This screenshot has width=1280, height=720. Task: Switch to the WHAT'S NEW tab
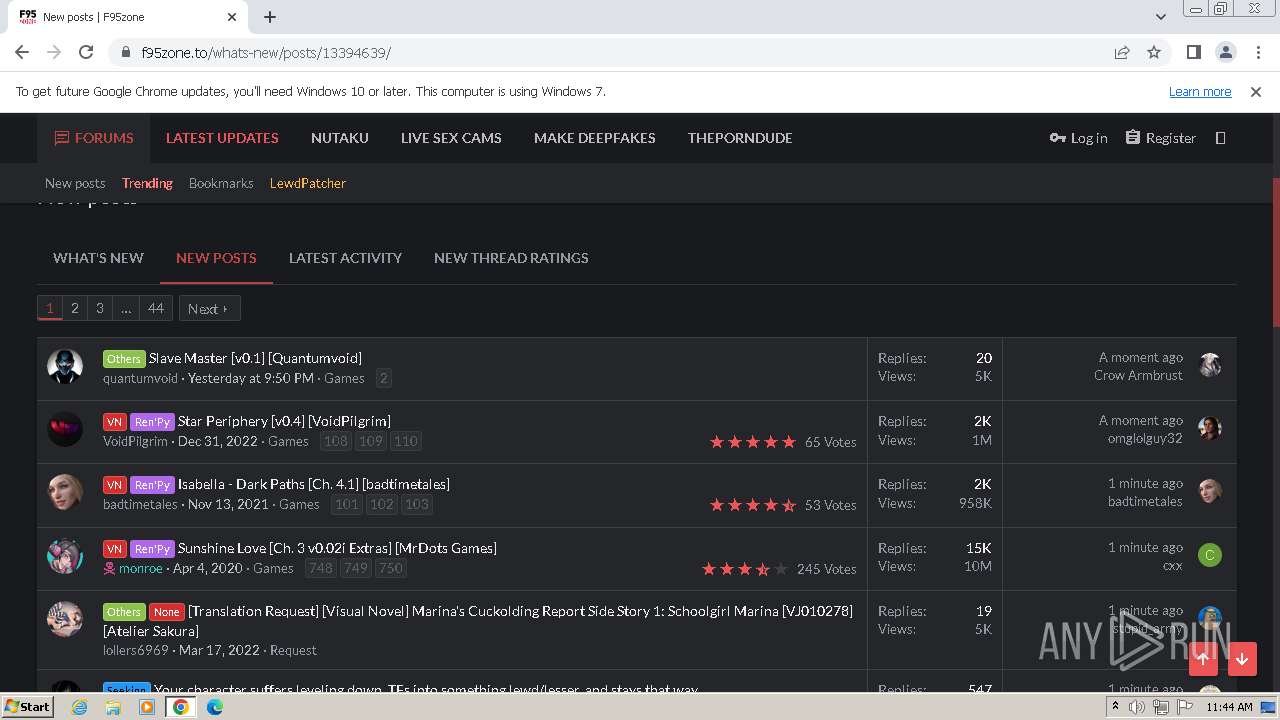tap(98, 258)
